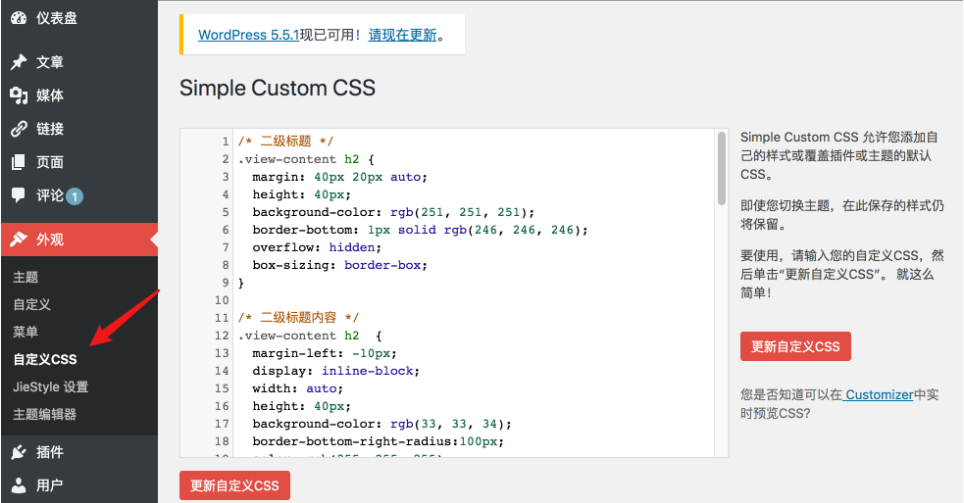Viewport: 964px width, 503px height.
Task: Click the /* 二级标题 */ comment on line 1
Action: (x=286, y=141)
